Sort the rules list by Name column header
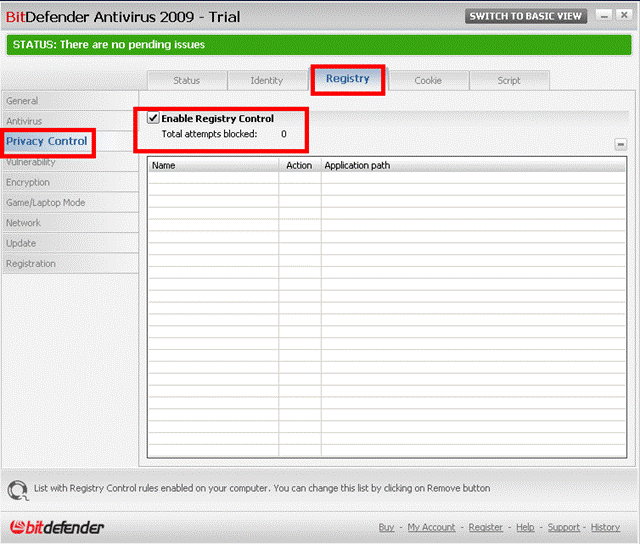 (212, 166)
